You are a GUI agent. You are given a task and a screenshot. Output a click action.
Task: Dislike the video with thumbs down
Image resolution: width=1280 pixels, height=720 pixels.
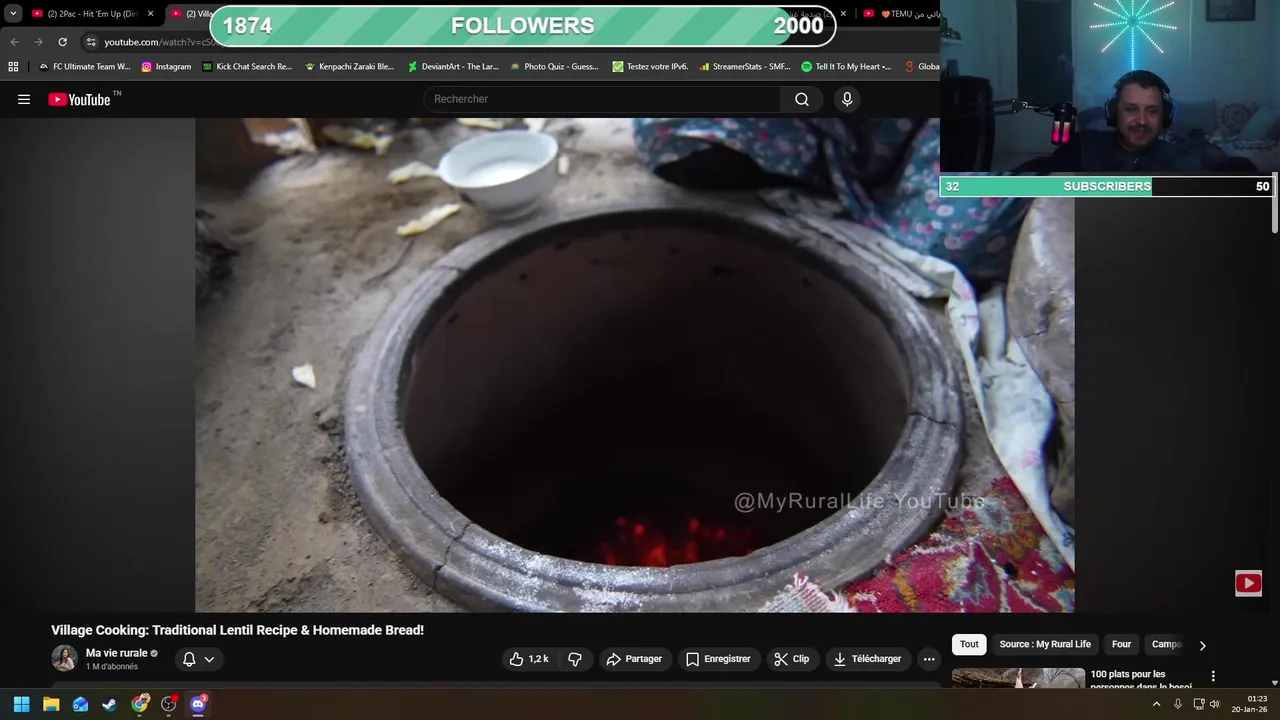(575, 659)
